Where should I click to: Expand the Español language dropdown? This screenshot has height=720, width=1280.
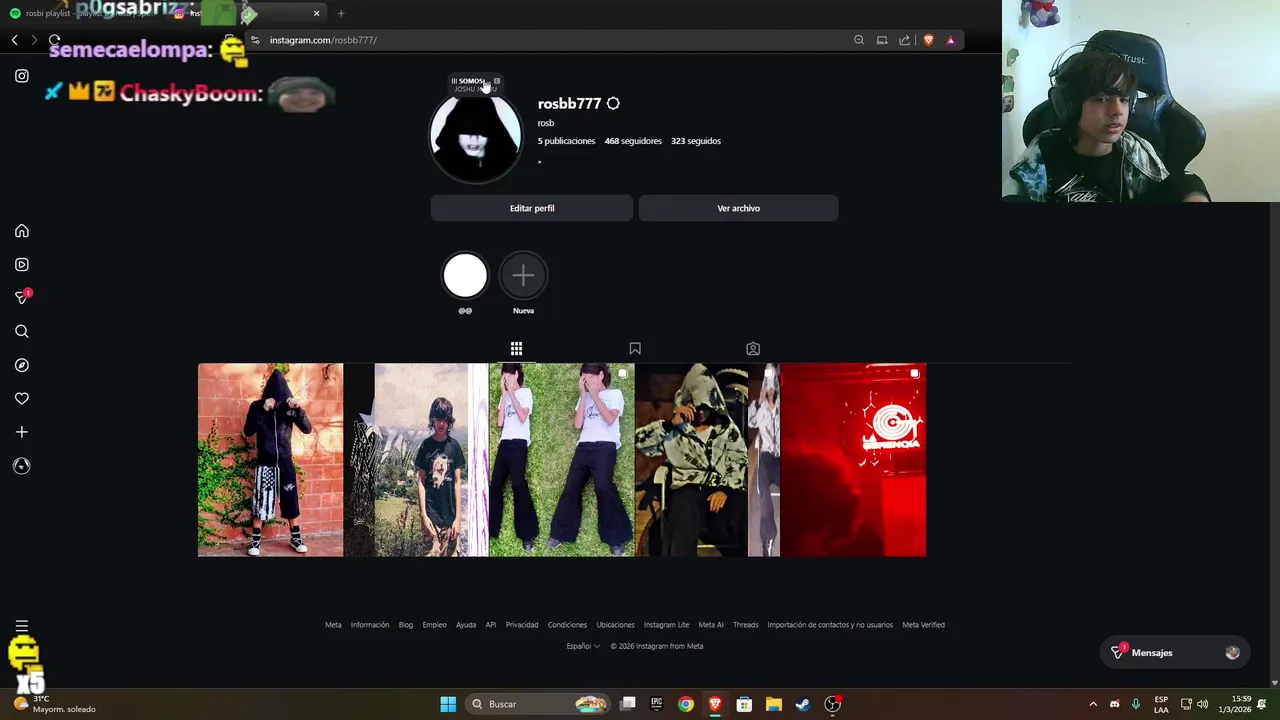tap(583, 646)
